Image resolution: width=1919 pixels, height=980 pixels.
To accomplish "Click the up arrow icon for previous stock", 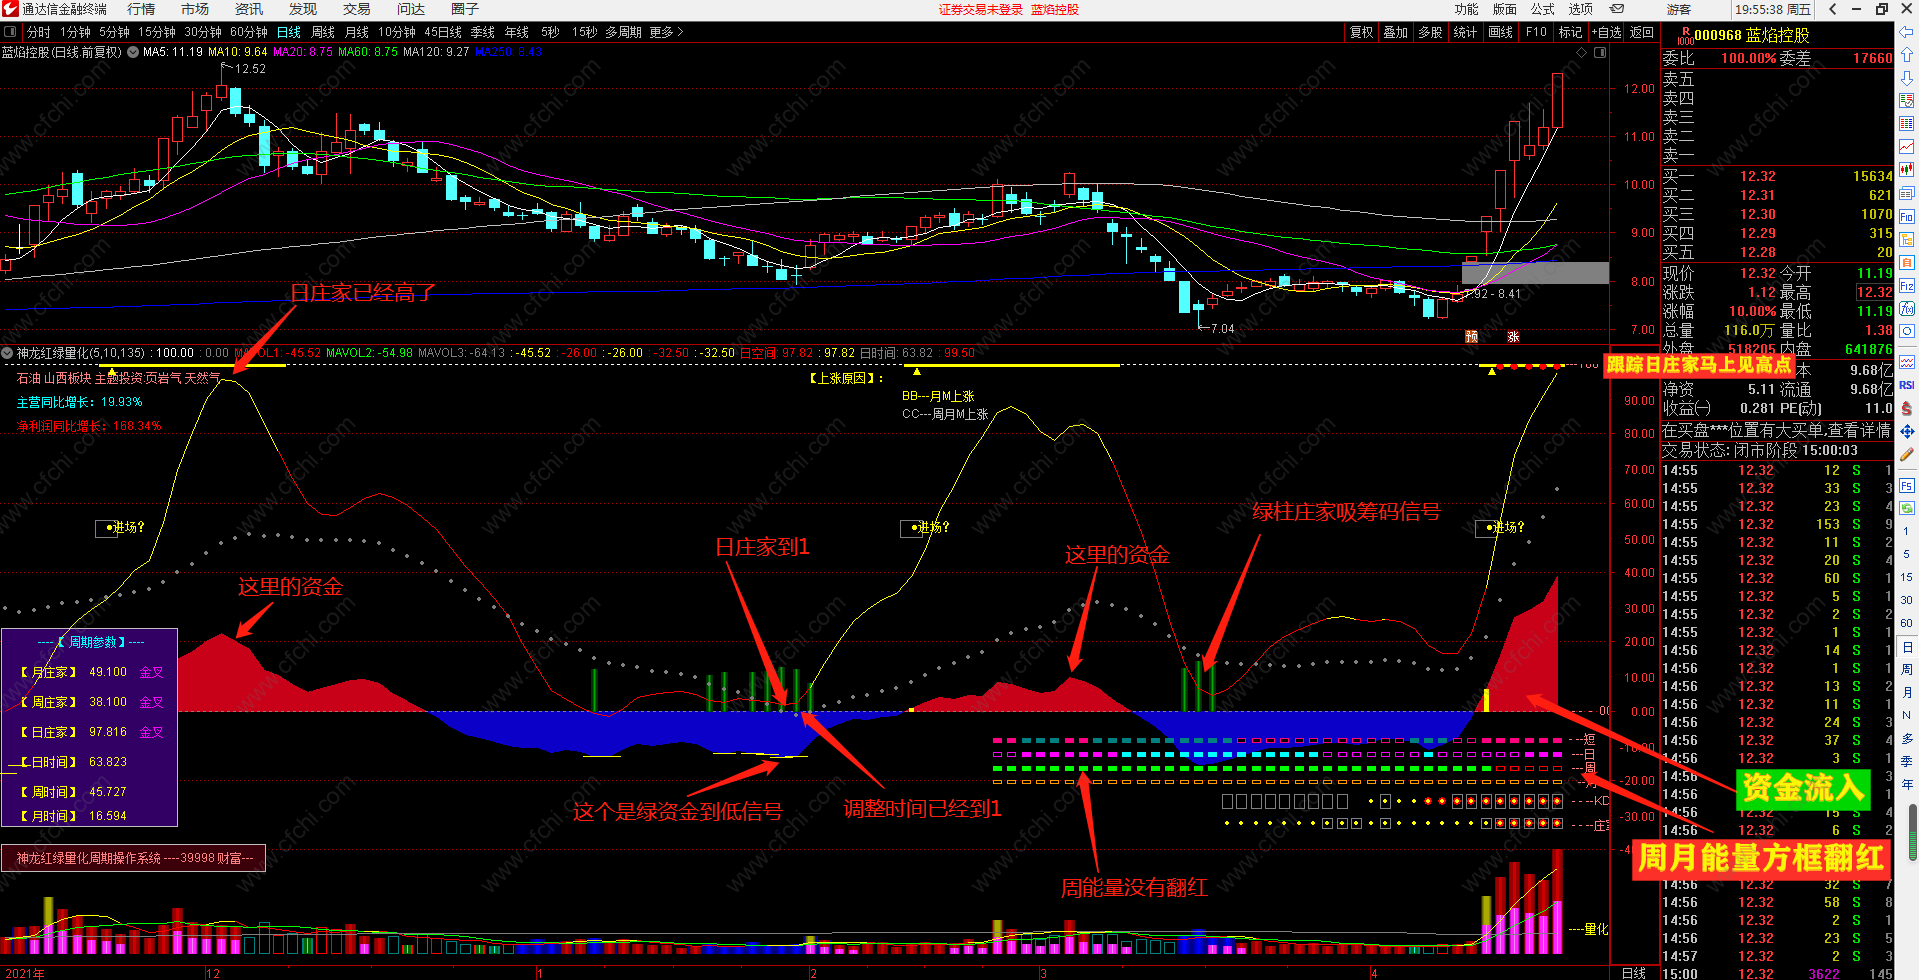I will coord(1907,55).
